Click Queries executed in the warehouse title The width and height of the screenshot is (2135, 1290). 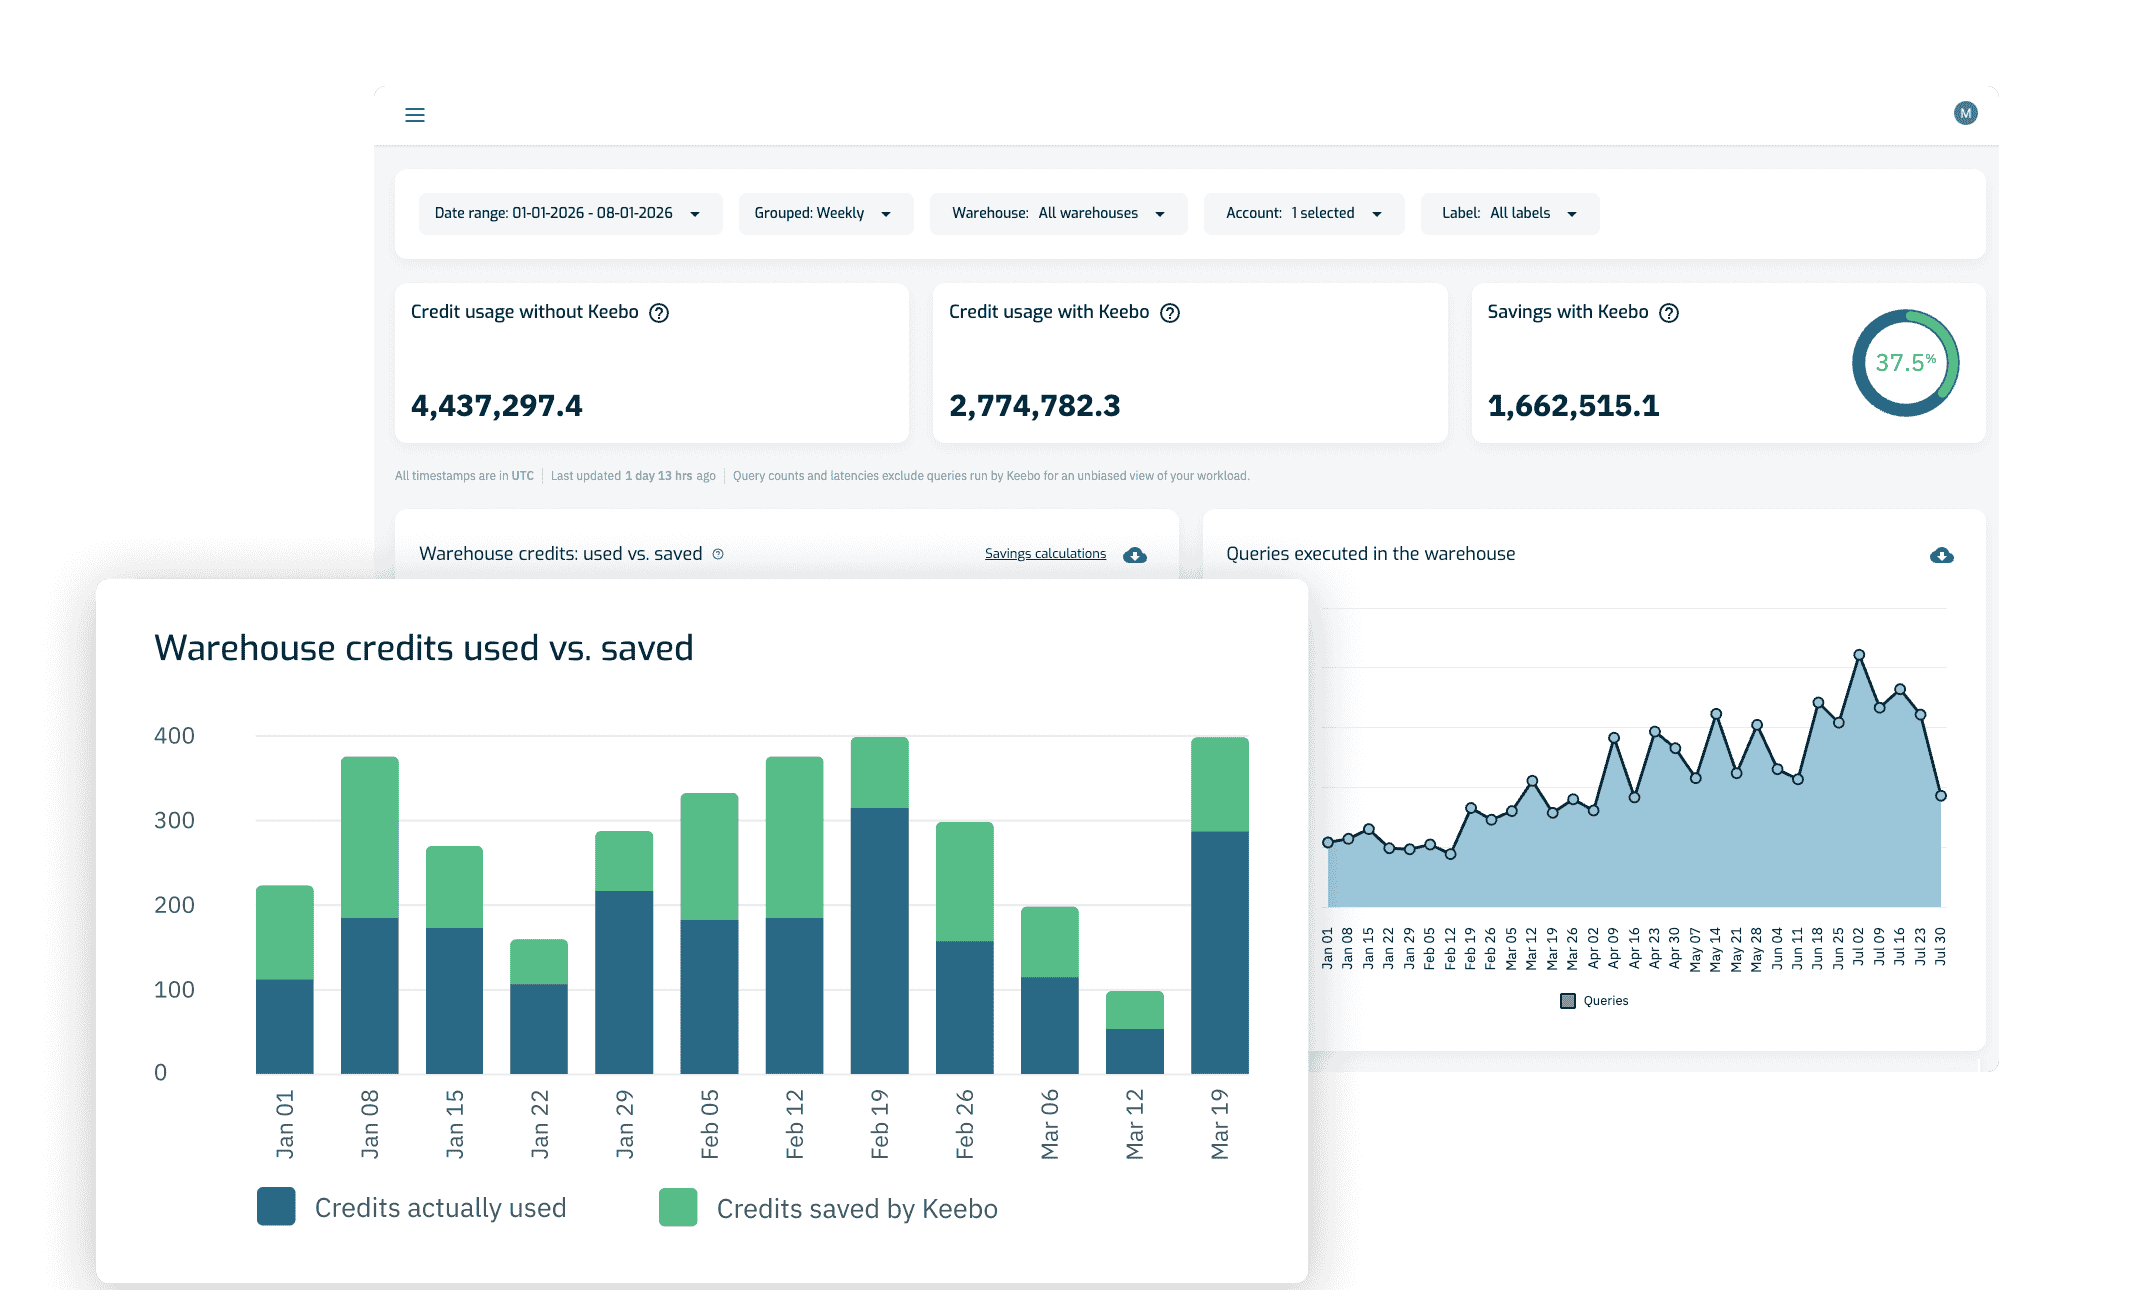(1370, 554)
